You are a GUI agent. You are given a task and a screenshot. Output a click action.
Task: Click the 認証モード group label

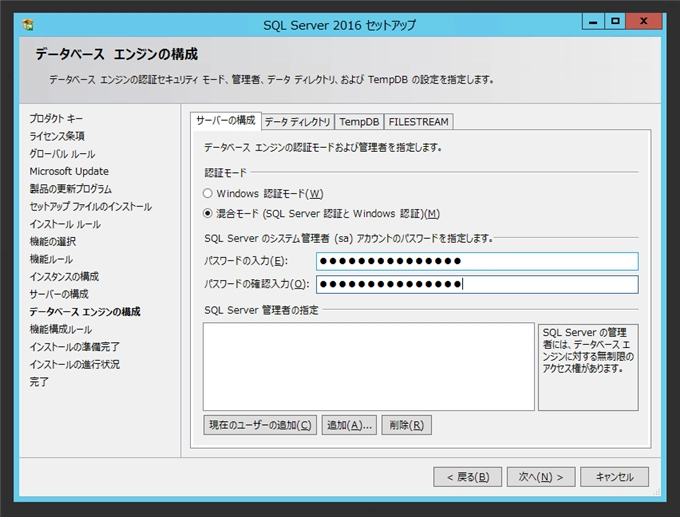point(225,173)
